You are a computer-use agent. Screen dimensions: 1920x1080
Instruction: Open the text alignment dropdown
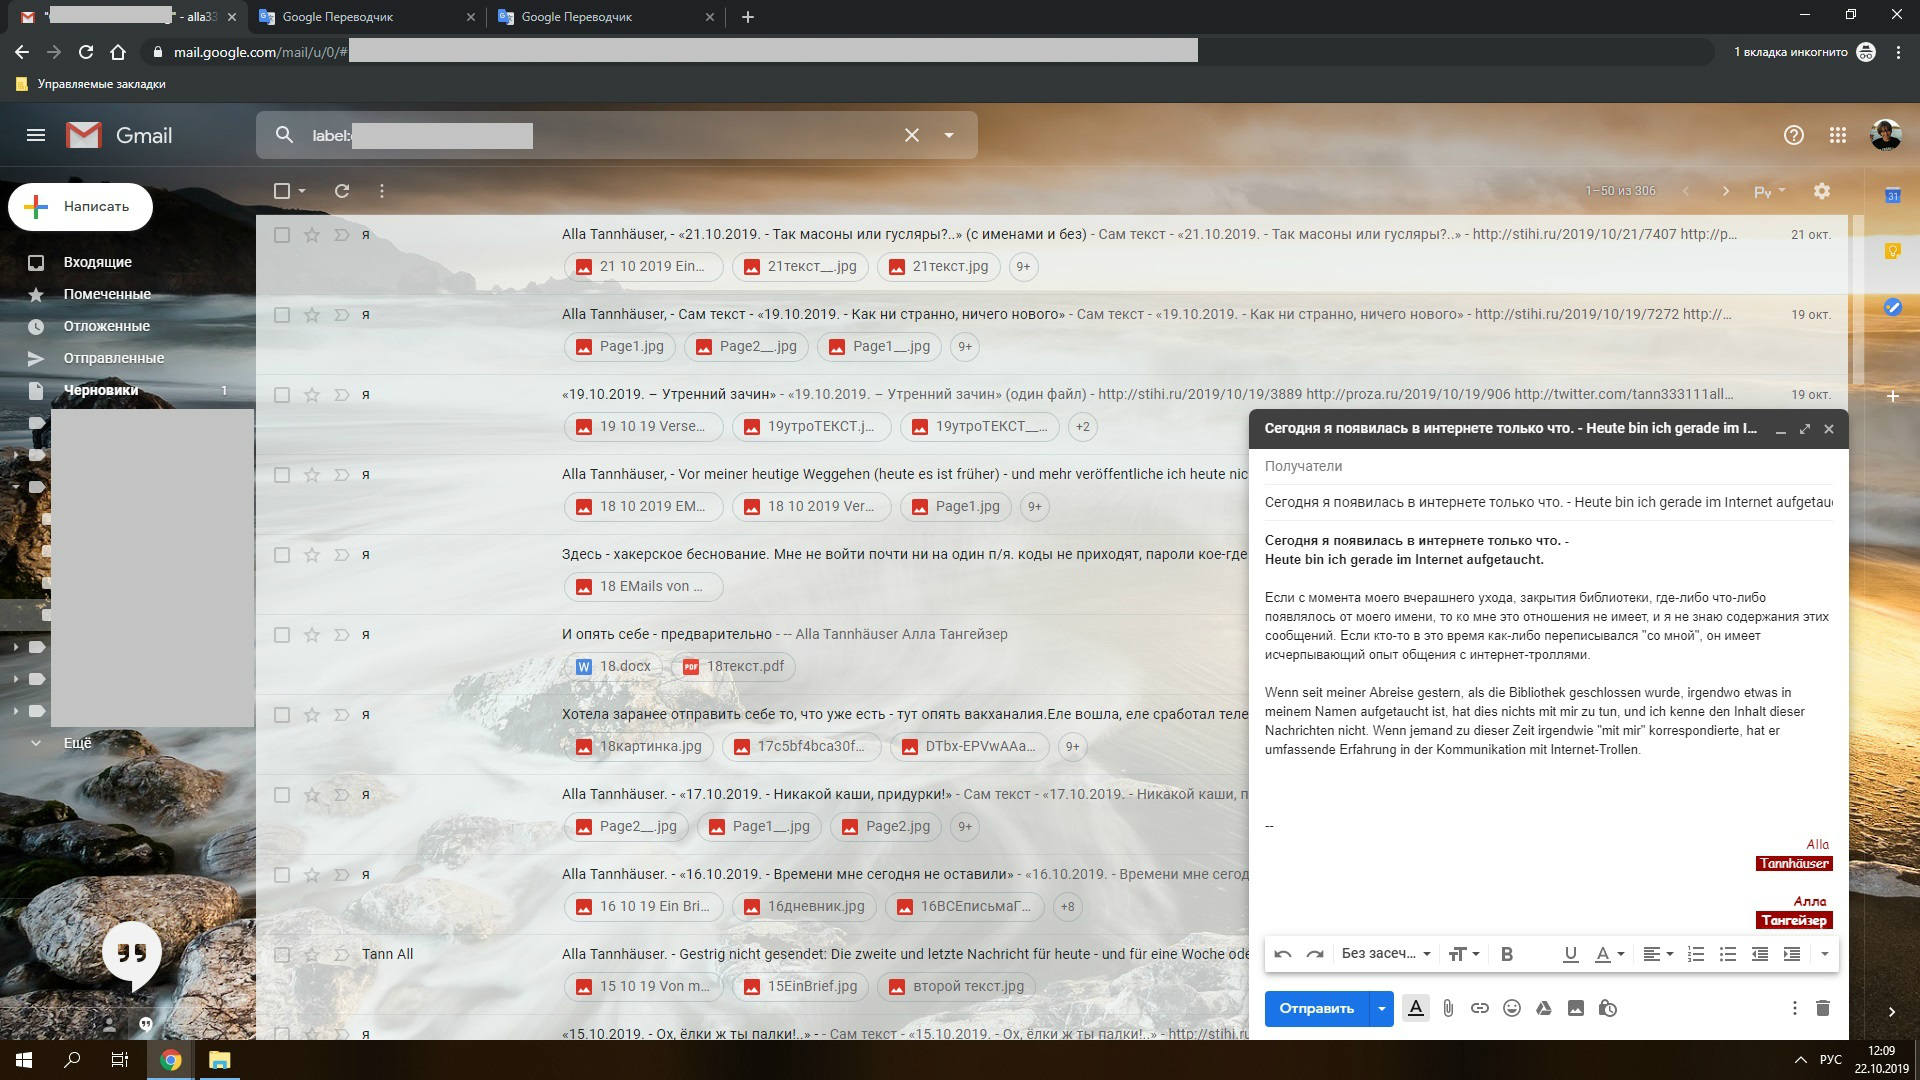click(1658, 954)
